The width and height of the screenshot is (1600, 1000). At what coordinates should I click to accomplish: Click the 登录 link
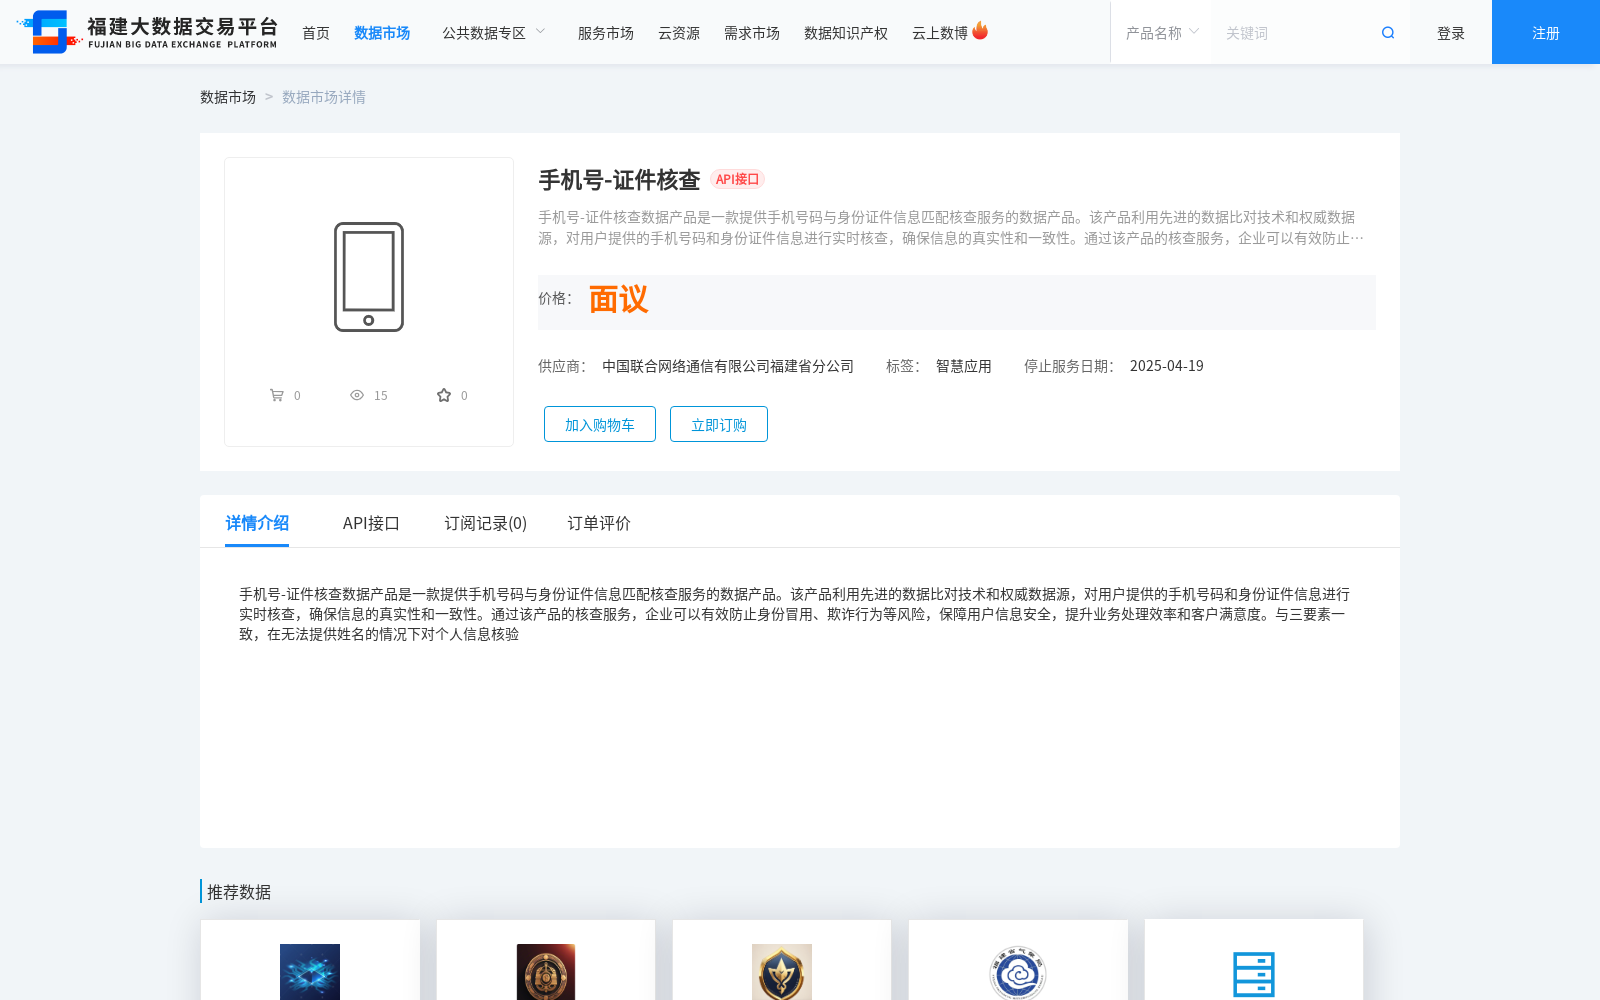1451,33
